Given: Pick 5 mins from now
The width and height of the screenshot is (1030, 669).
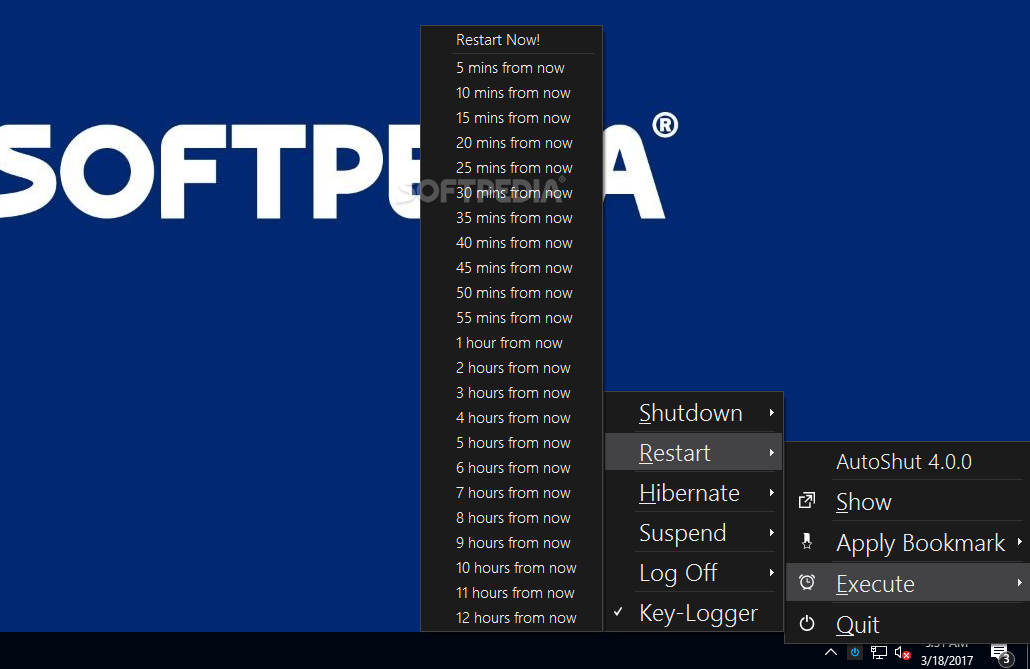Looking at the screenshot, I should click(511, 68).
